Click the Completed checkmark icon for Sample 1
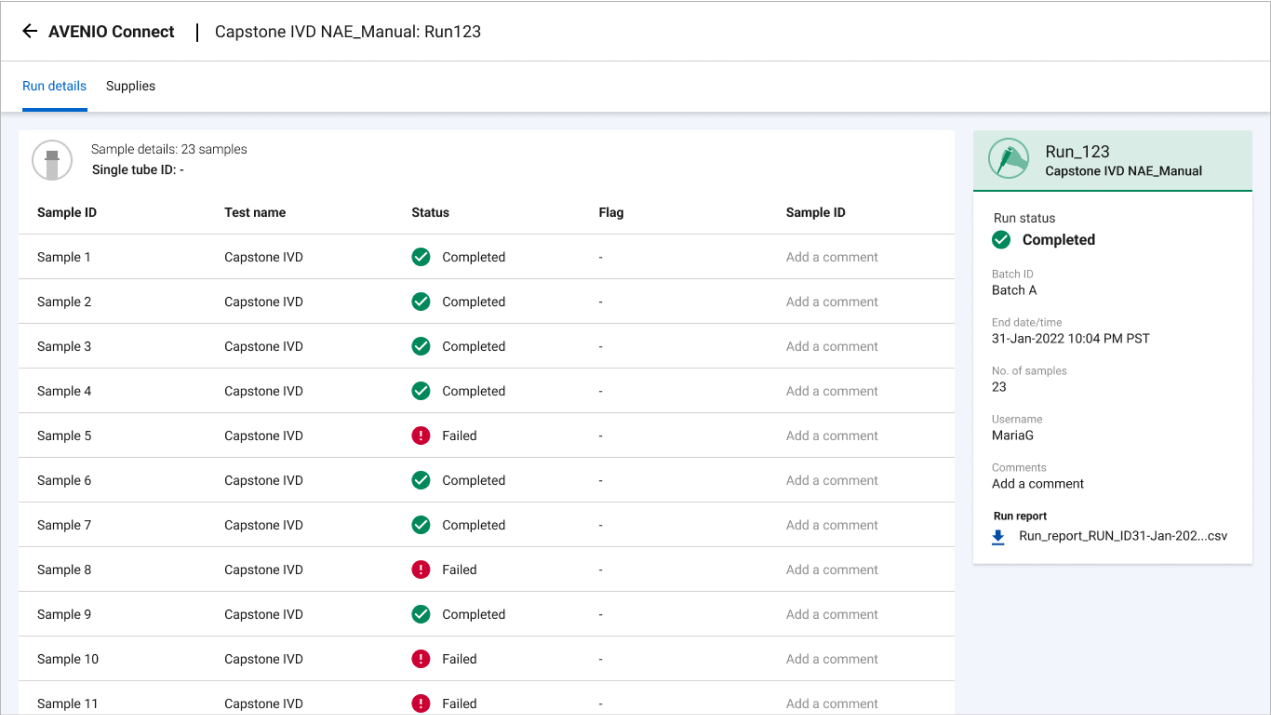This screenshot has height=715, width=1271. (421, 257)
